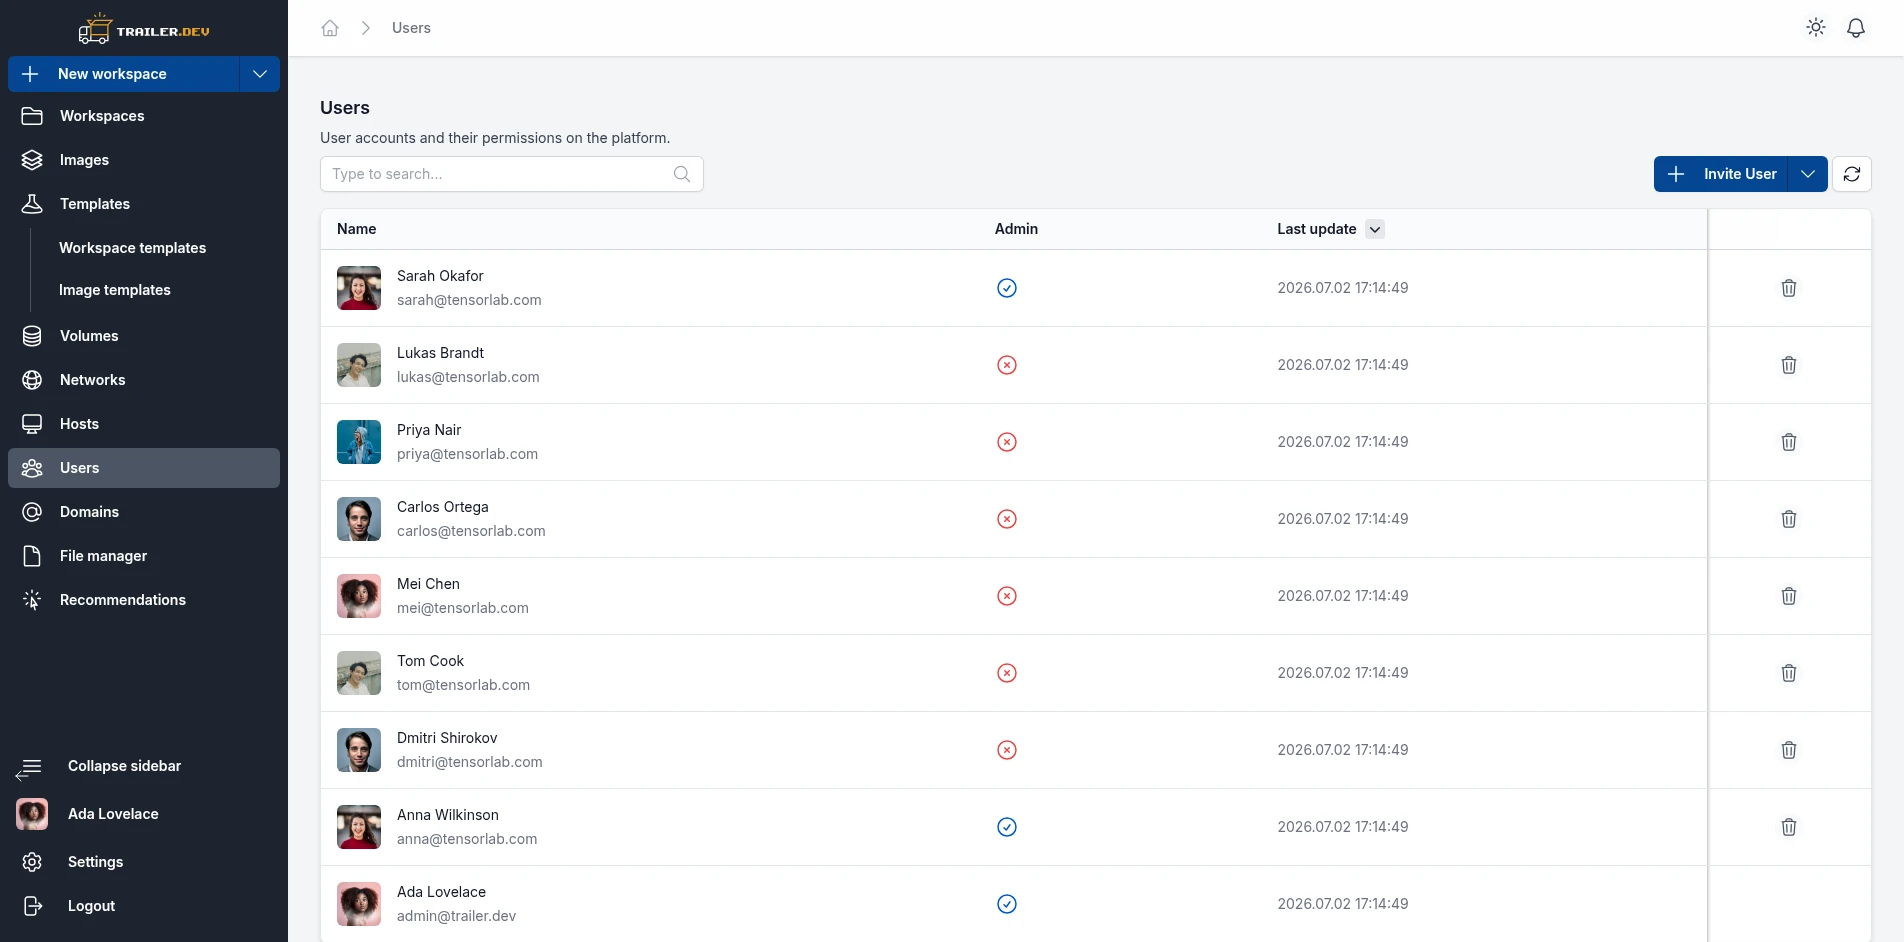Toggle admin status for Ada Lovelace
Screen dimensions: 1904x942
point(1007,904)
